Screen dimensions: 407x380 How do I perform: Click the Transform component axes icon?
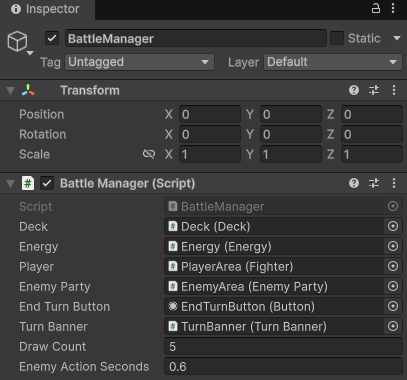tap(28, 90)
